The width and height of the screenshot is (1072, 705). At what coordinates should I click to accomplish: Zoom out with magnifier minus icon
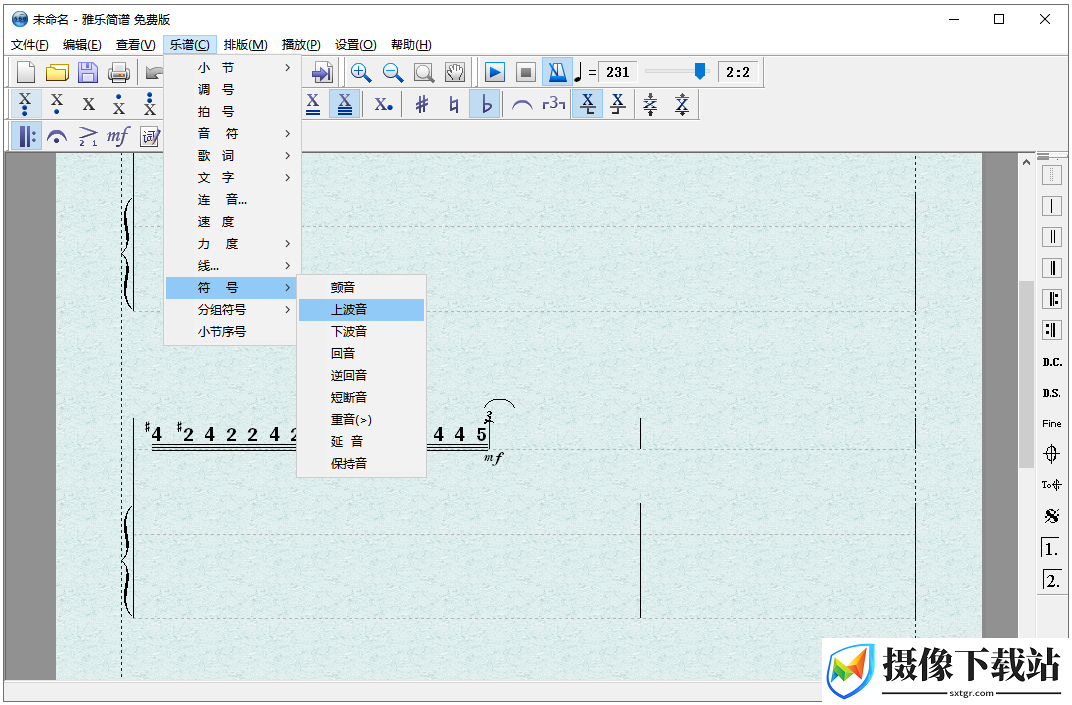pyautogui.click(x=392, y=72)
